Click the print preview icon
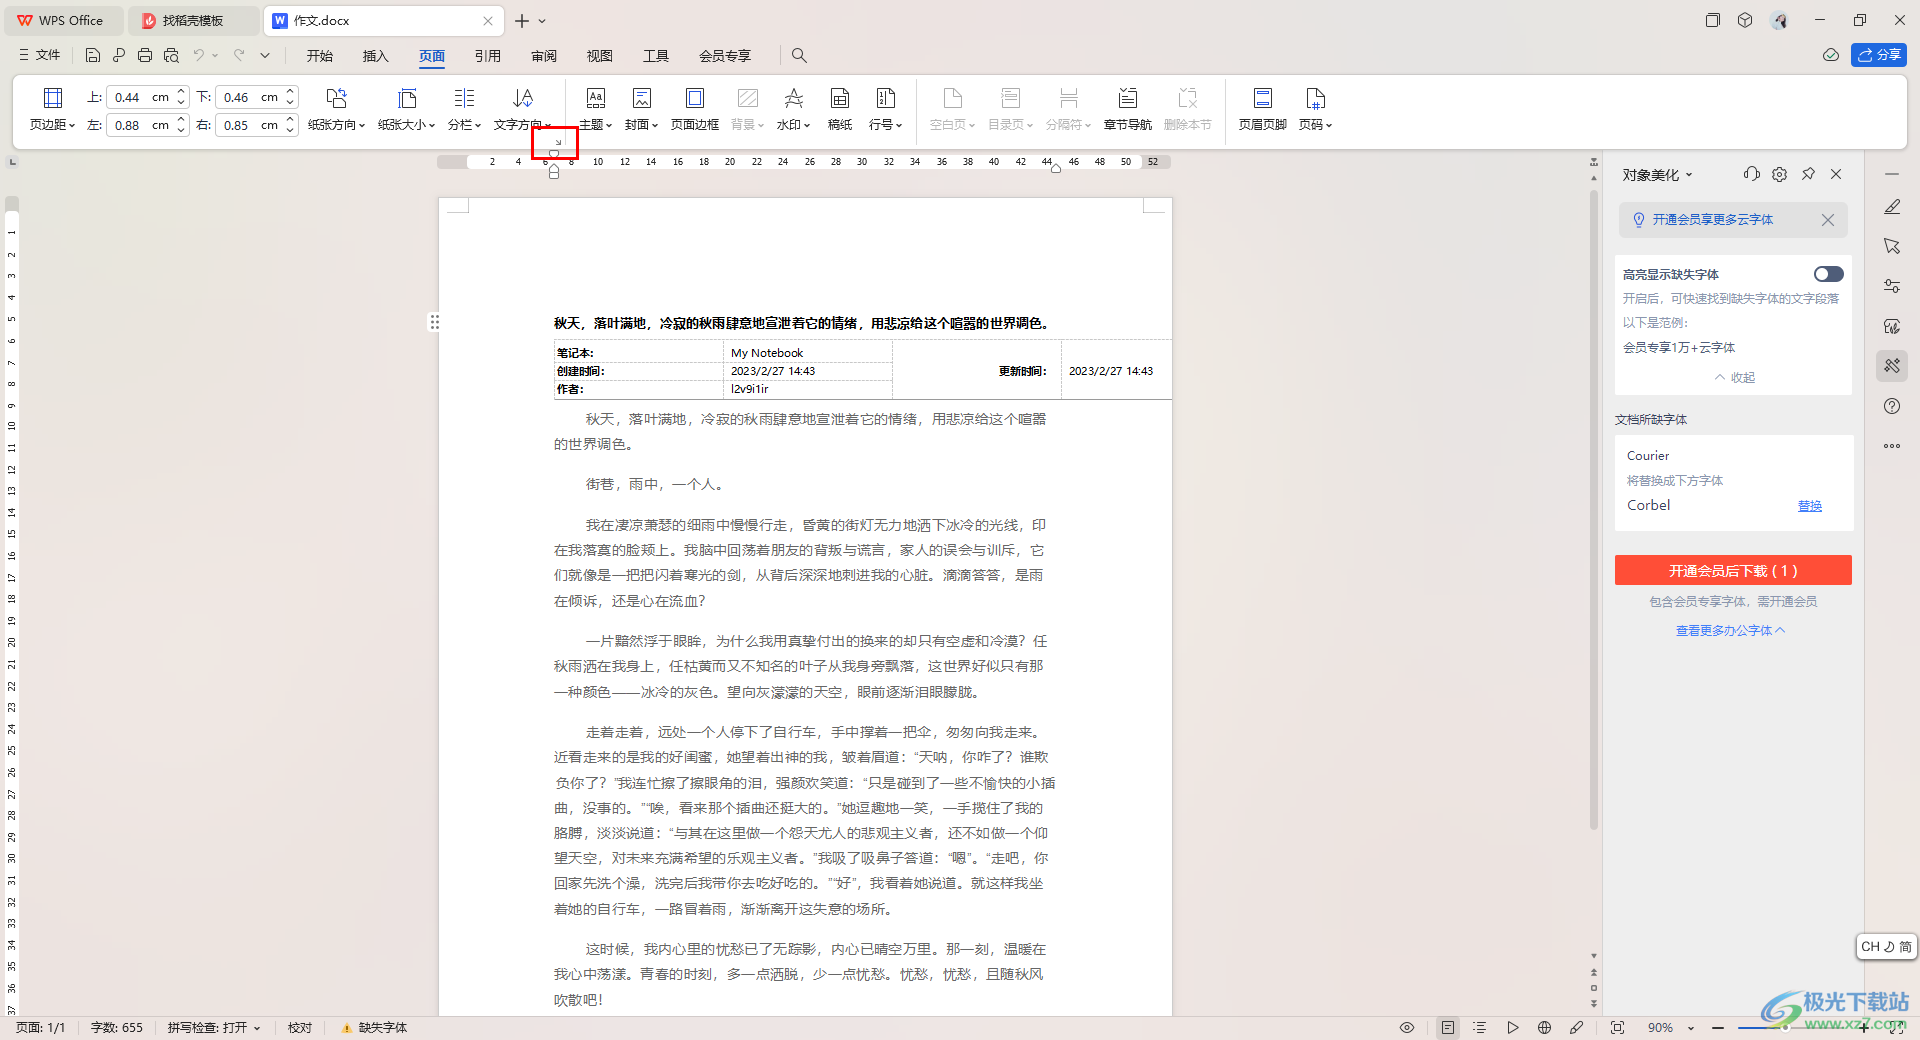Image resolution: width=1920 pixels, height=1040 pixels. point(171,55)
